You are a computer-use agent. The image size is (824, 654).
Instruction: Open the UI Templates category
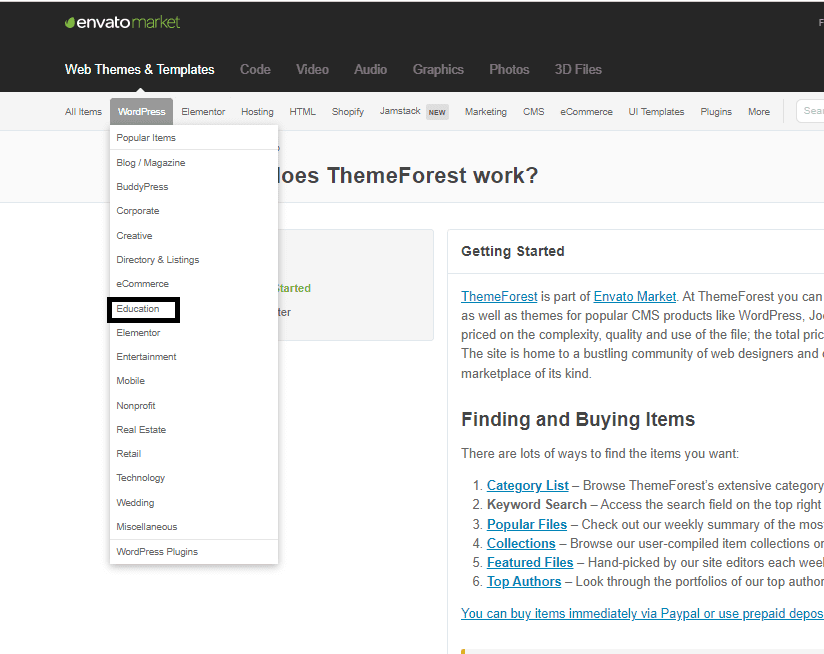click(x=656, y=111)
